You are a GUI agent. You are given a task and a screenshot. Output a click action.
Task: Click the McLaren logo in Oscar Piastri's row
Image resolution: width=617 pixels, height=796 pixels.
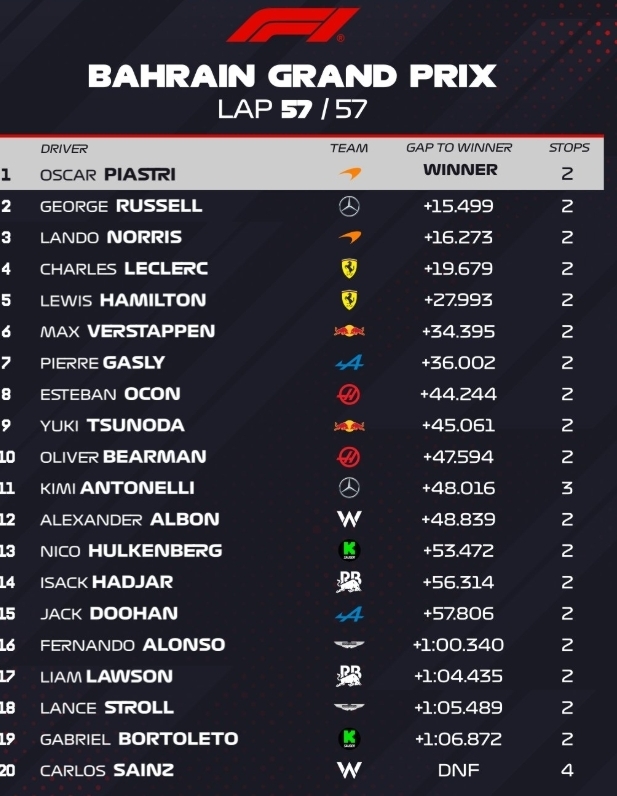tap(349, 174)
